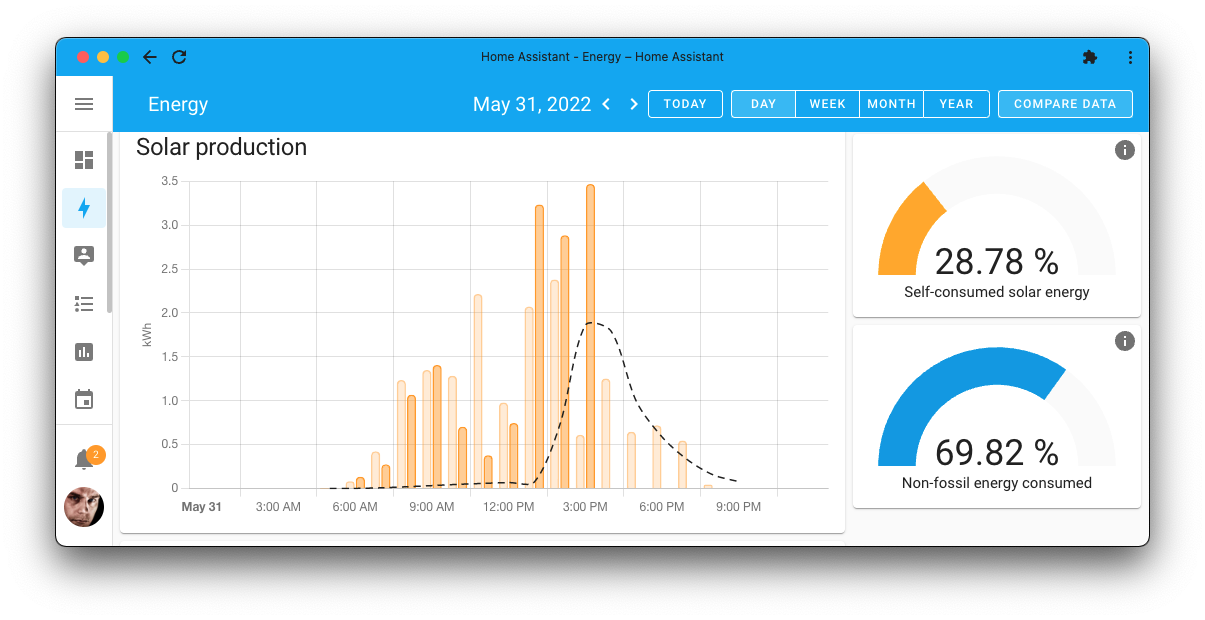Toggle the sidebar with the hamburger menu
This screenshot has height=620, width=1205.
click(84, 104)
